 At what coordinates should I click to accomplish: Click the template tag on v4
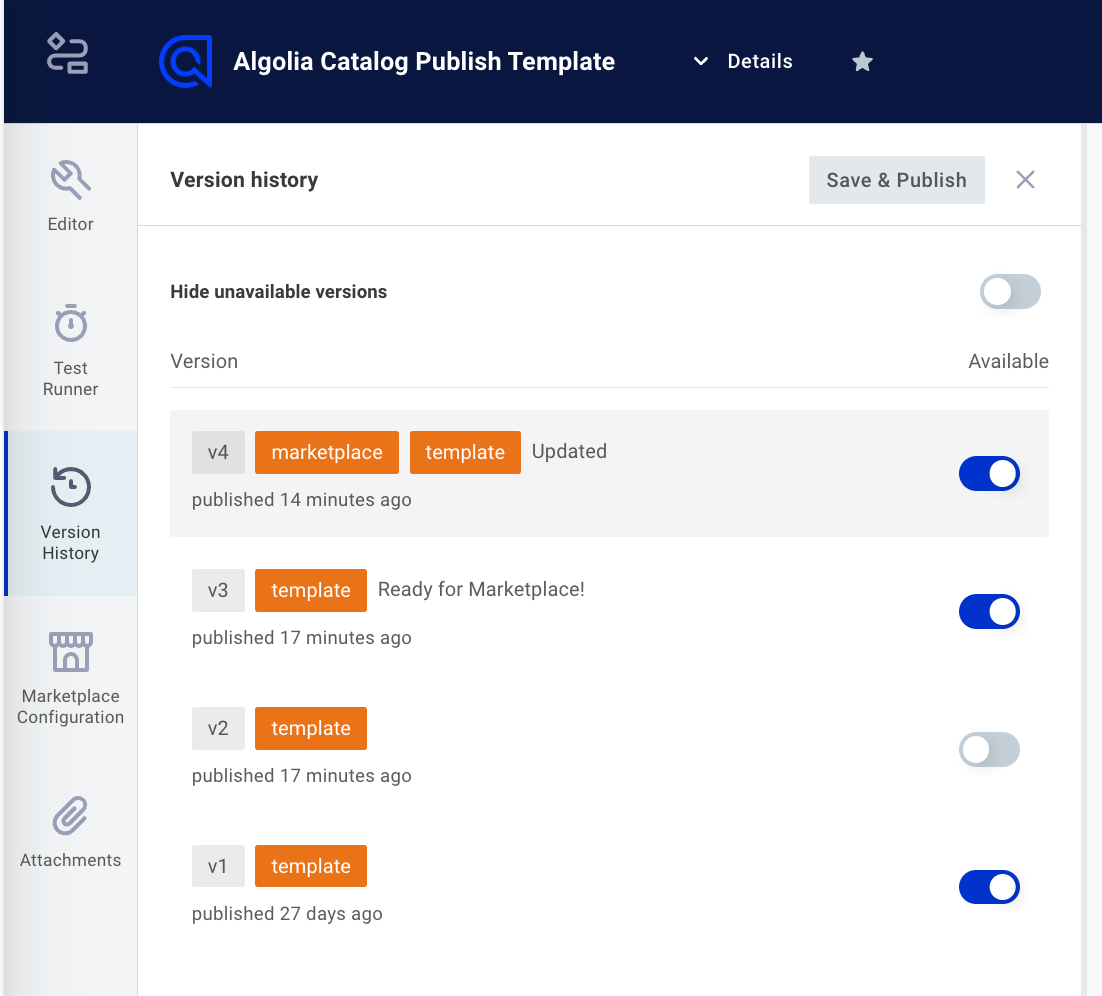465,452
